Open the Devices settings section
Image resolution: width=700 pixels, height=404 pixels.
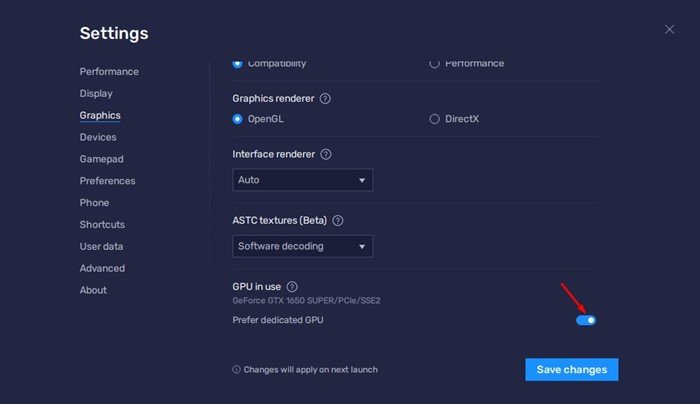pos(98,137)
